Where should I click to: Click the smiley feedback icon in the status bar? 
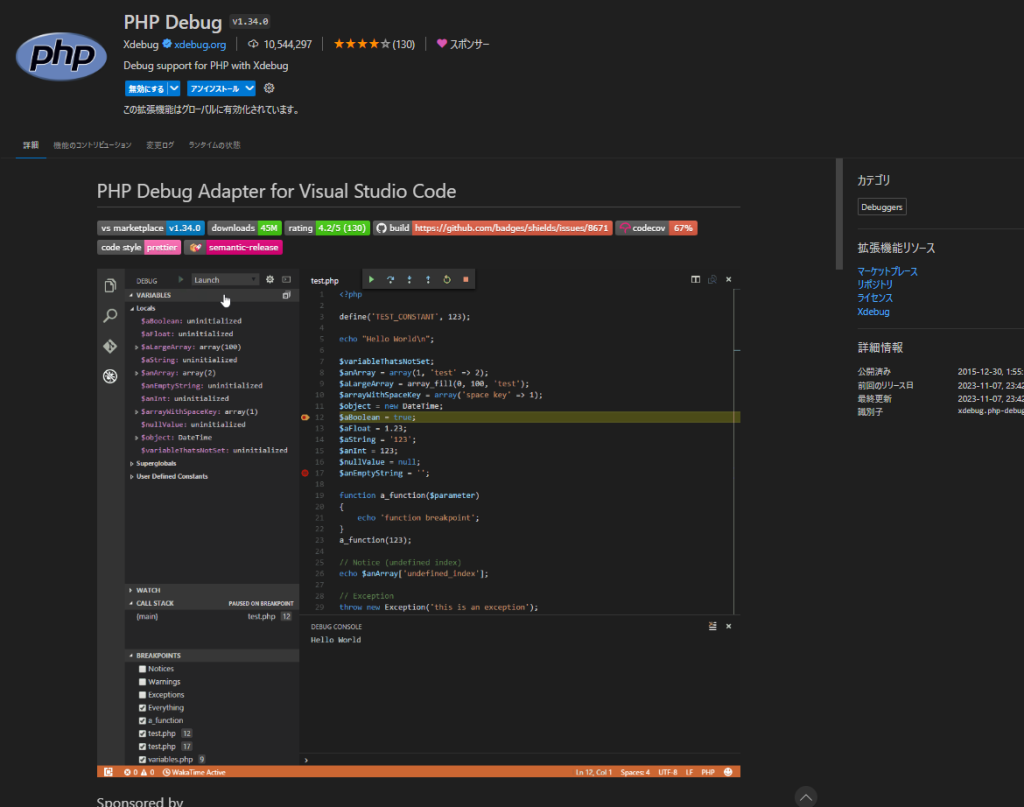[x=728, y=772]
